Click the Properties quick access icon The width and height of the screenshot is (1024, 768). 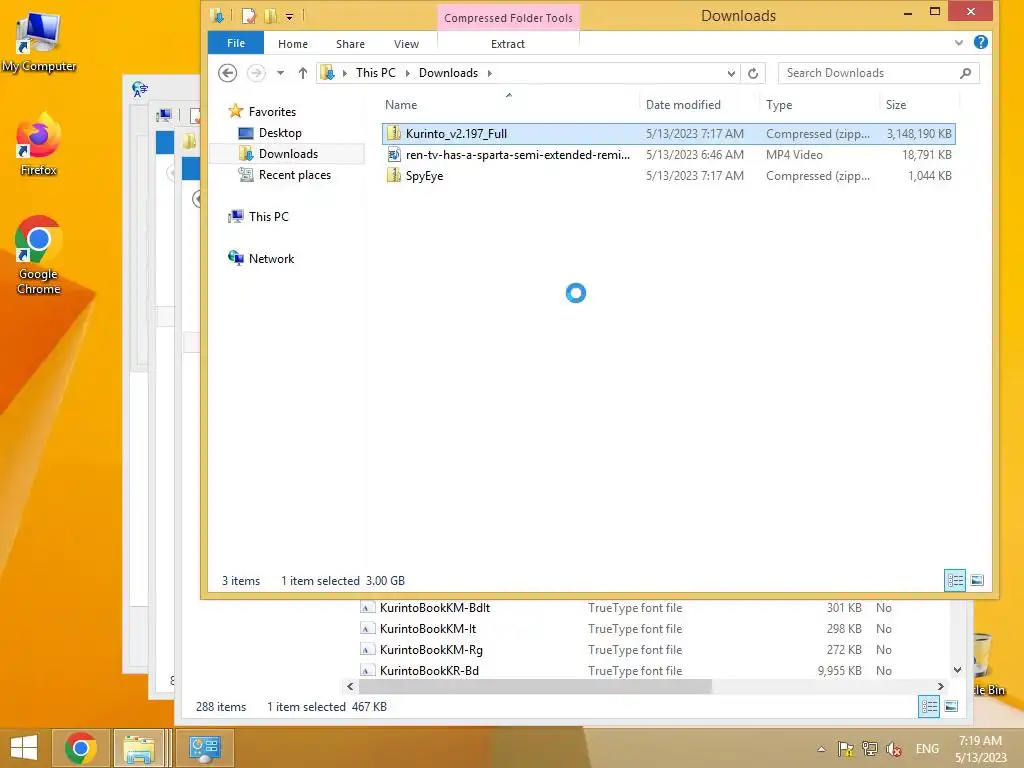click(x=249, y=16)
